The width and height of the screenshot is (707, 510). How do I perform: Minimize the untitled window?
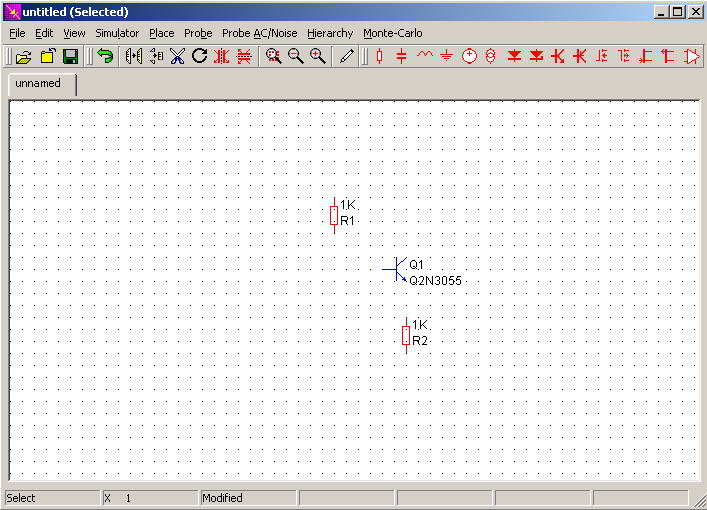[661, 12]
